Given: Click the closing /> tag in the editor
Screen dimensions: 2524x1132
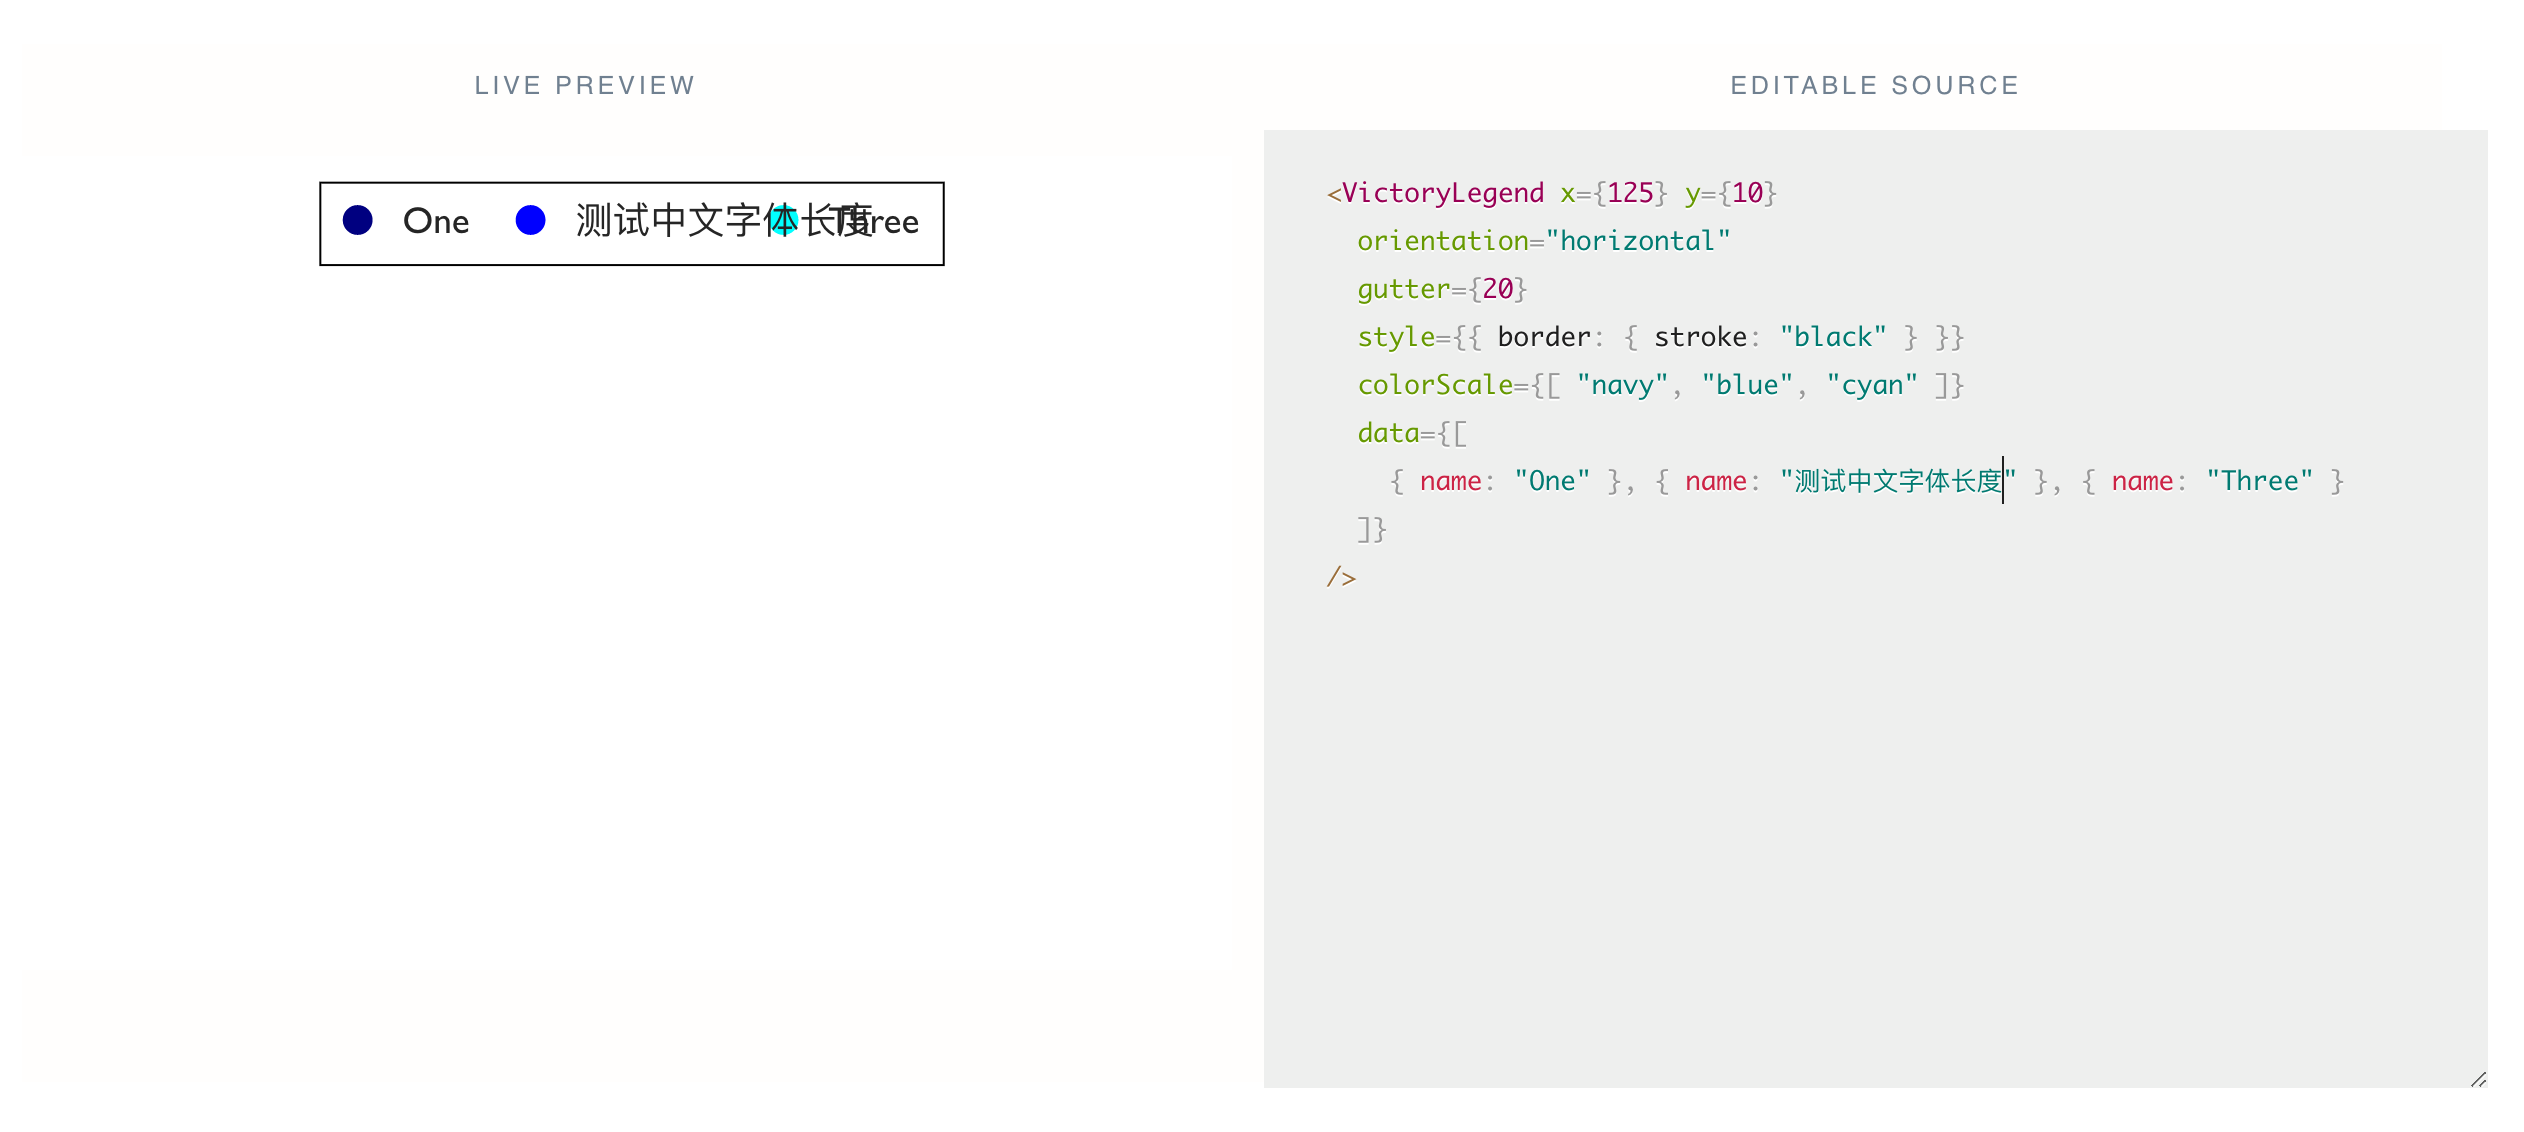Looking at the screenshot, I should pos(1340,576).
